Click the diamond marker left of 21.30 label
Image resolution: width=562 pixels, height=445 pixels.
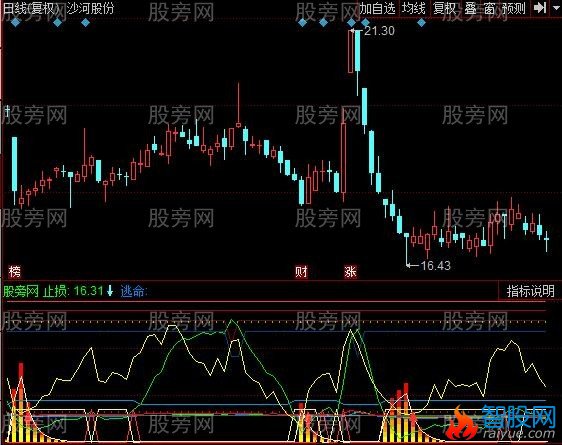click(352, 23)
